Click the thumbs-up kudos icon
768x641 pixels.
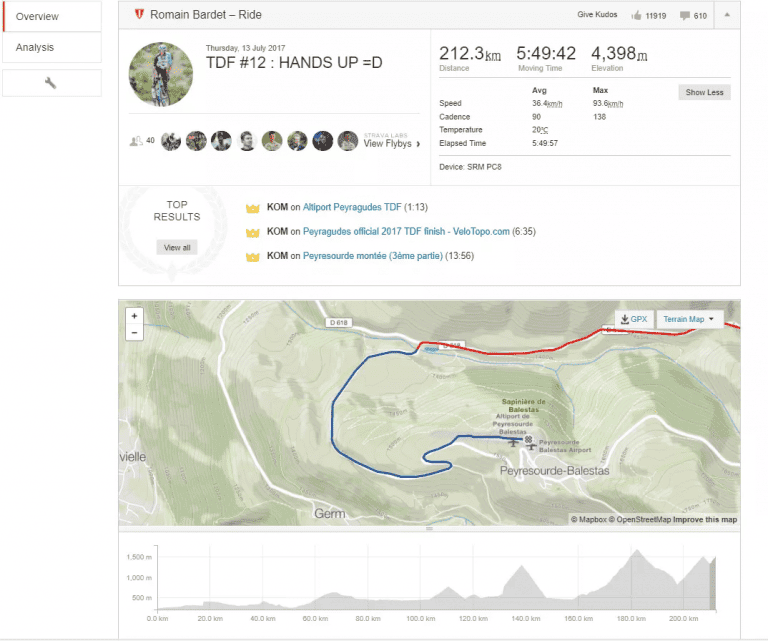[637, 16]
